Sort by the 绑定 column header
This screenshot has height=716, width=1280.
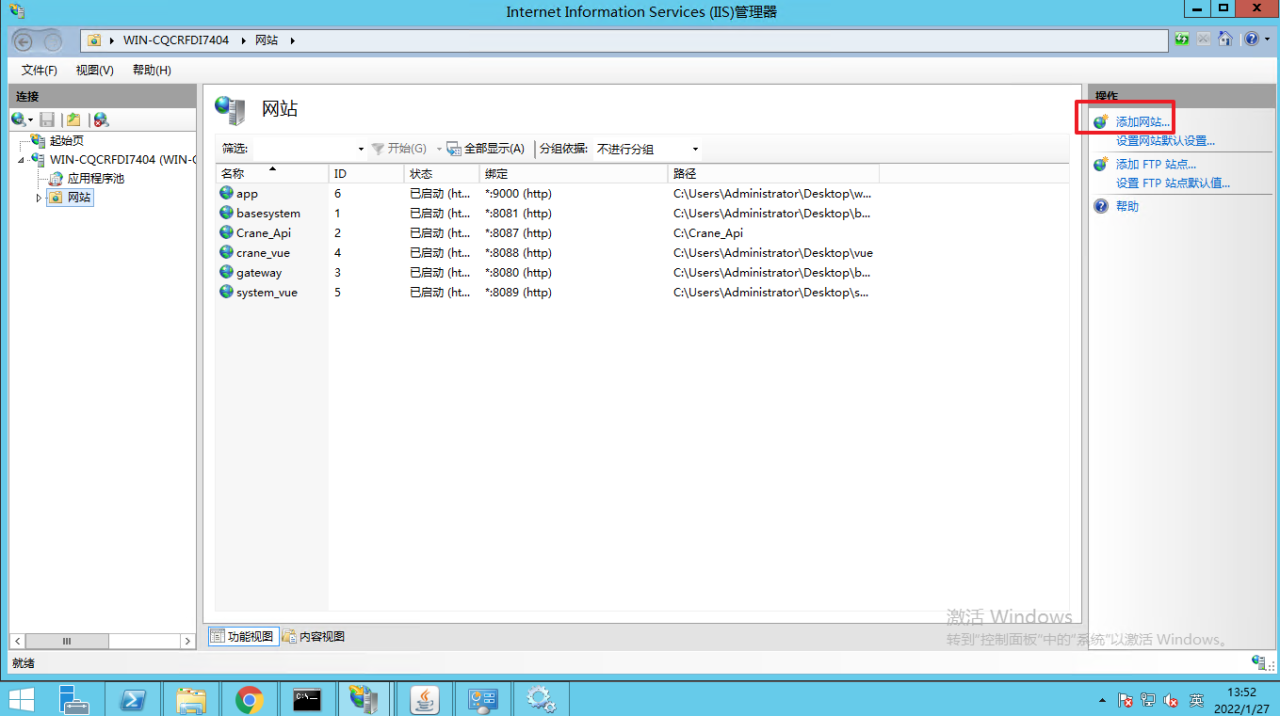click(573, 174)
